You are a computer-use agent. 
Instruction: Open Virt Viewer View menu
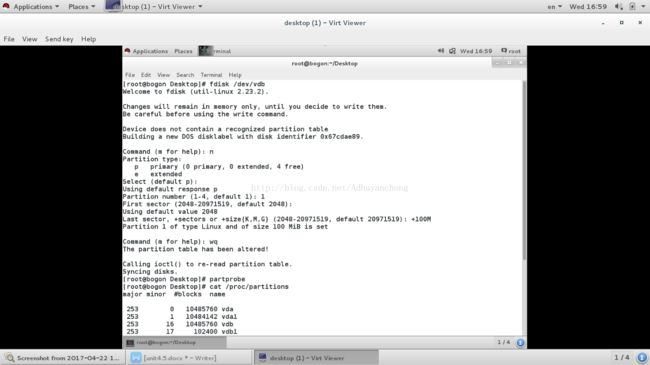[29, 39]
